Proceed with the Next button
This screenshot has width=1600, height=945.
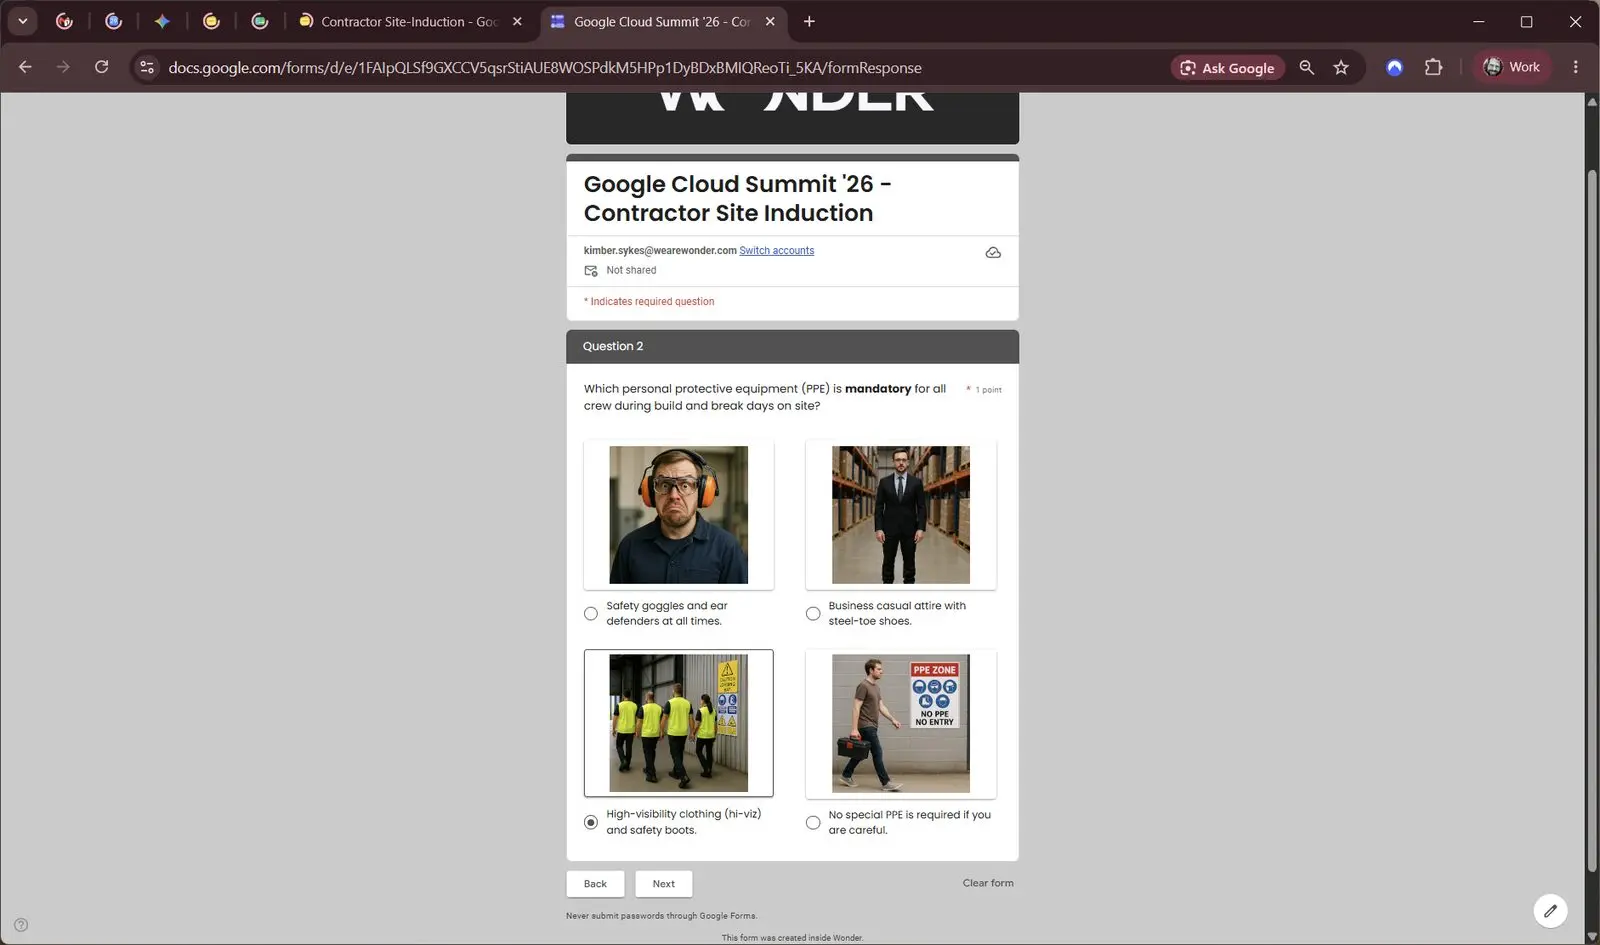click(664, 884)
